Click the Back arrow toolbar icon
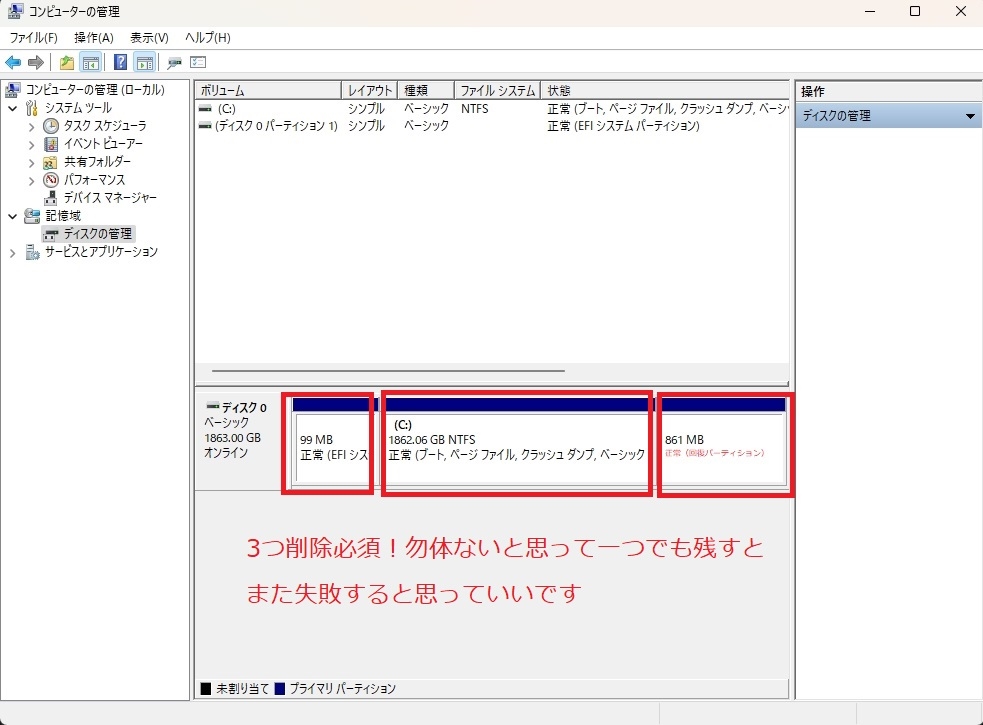The height and width of the screenshot is (725, 983). (13, 63)
